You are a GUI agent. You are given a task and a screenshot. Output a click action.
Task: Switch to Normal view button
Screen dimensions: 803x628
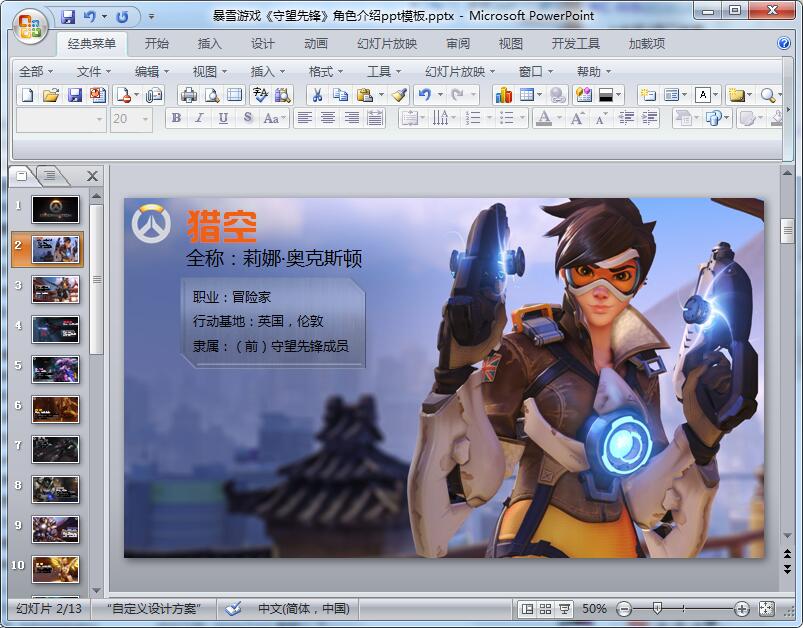[x=526, y=609]
